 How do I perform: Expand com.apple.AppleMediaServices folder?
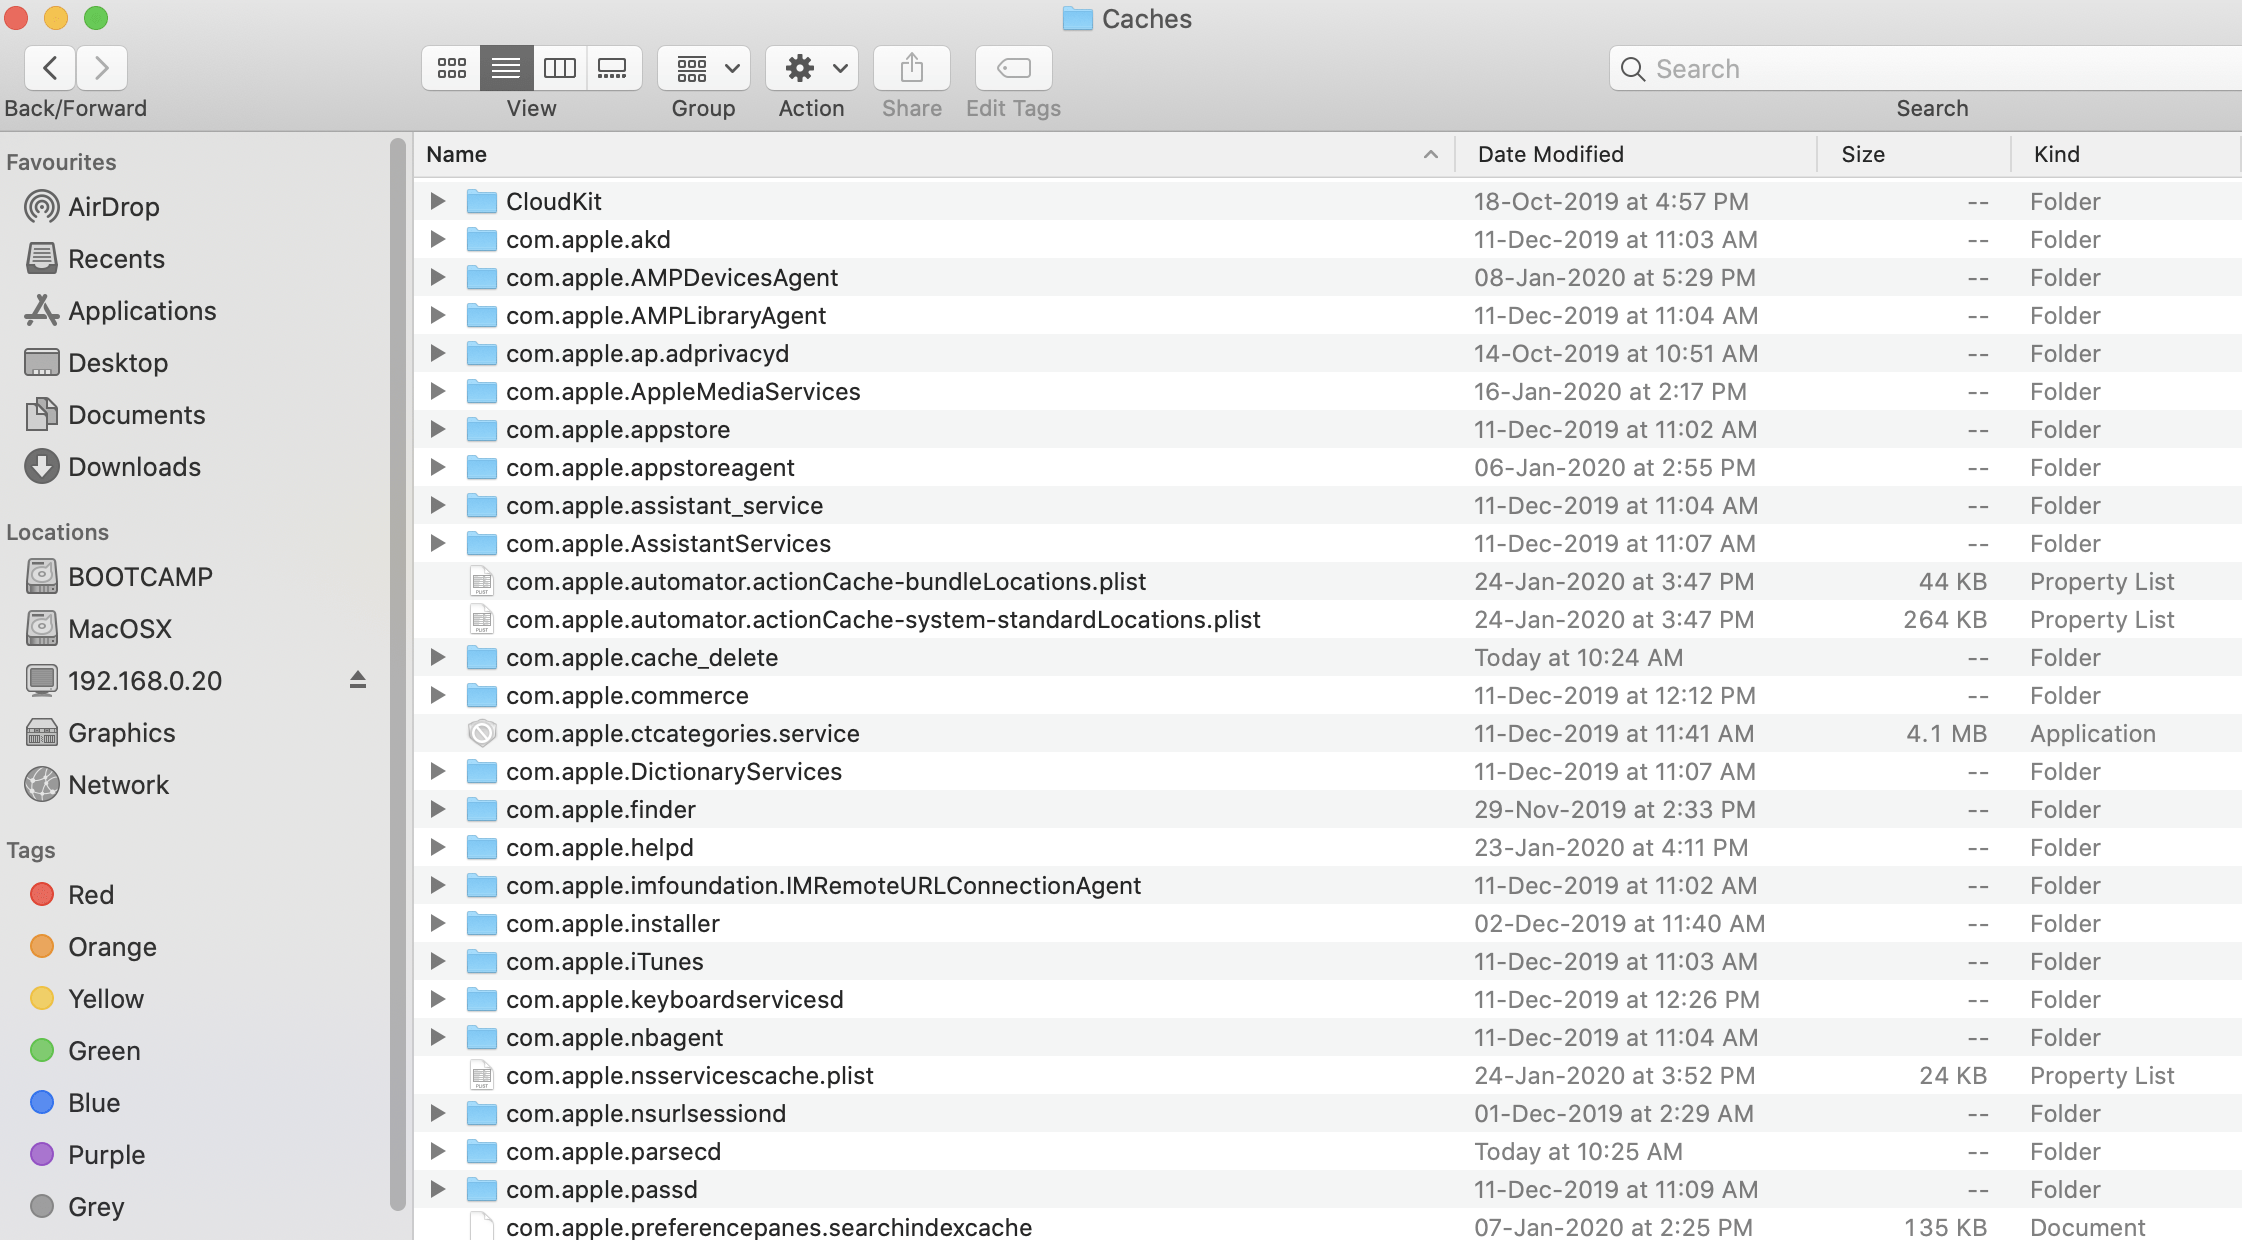[437, 391]
